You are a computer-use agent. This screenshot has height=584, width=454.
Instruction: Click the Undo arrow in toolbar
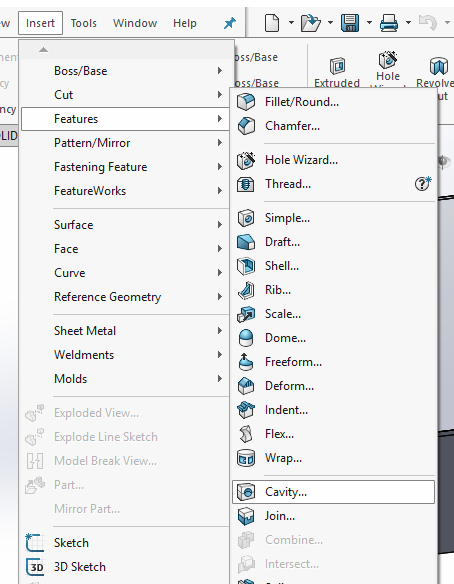[428, 23]
